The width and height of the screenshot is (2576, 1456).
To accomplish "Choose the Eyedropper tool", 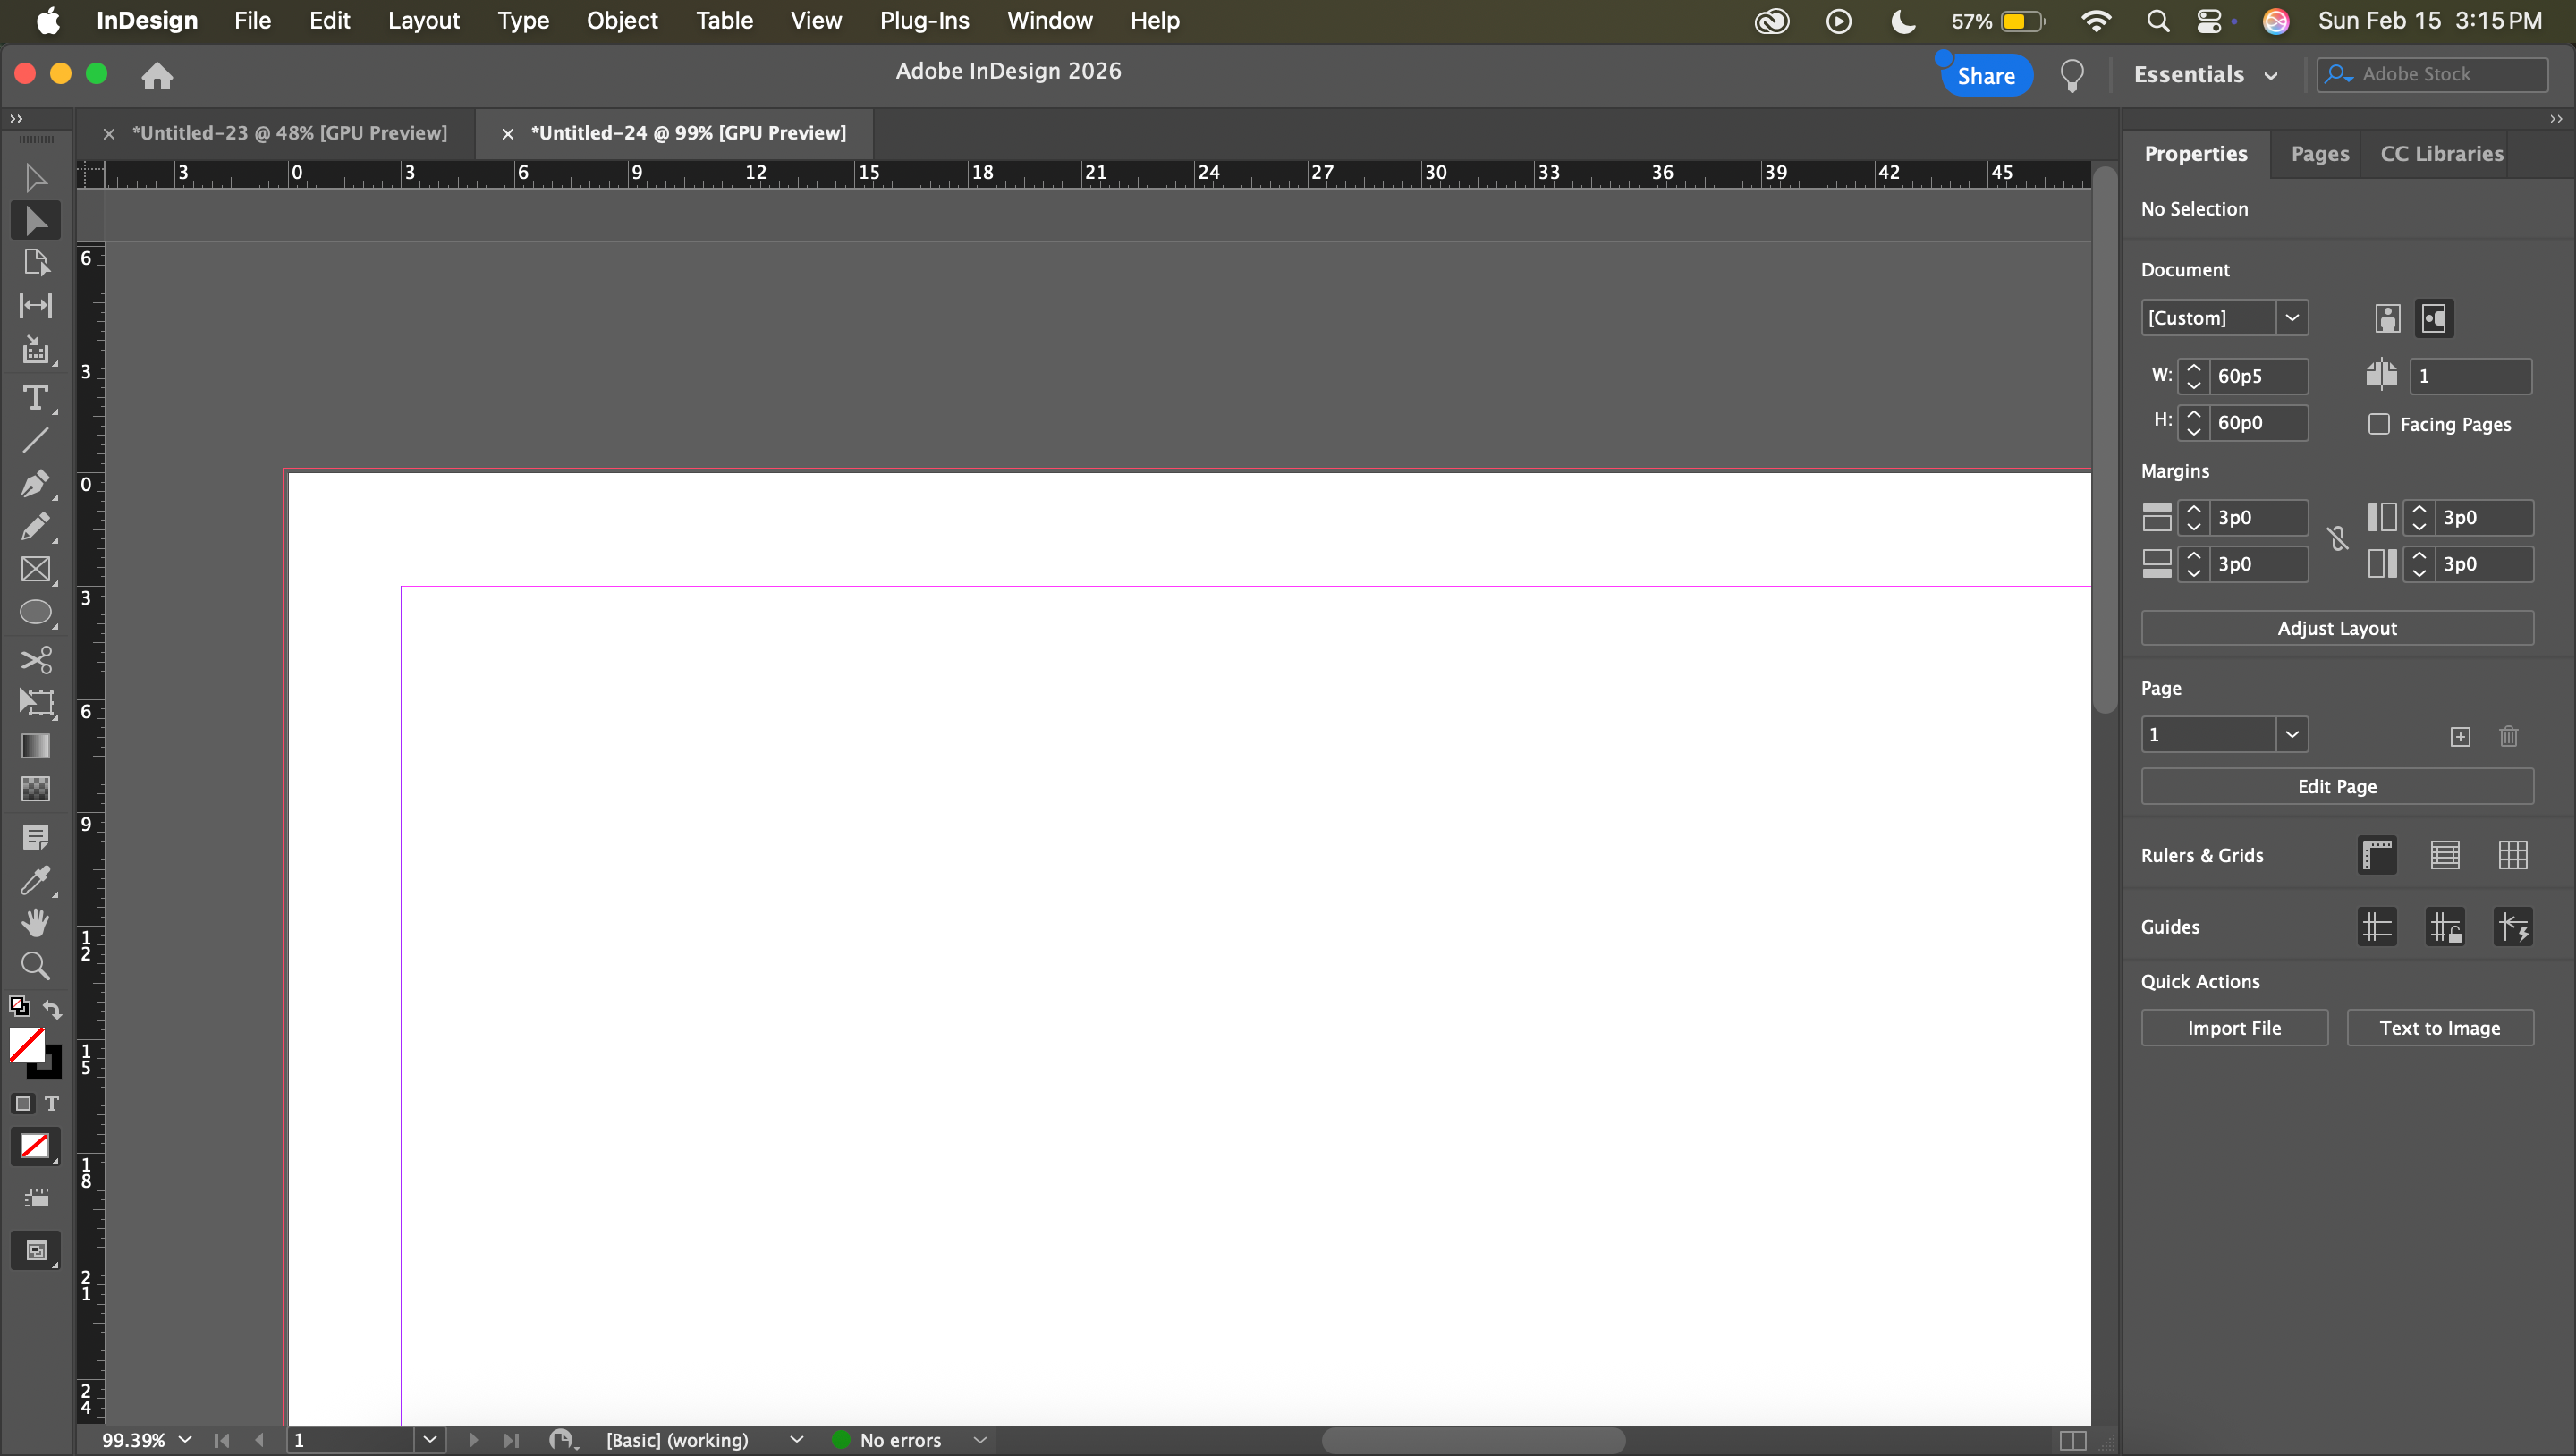I will click(35, 880).
